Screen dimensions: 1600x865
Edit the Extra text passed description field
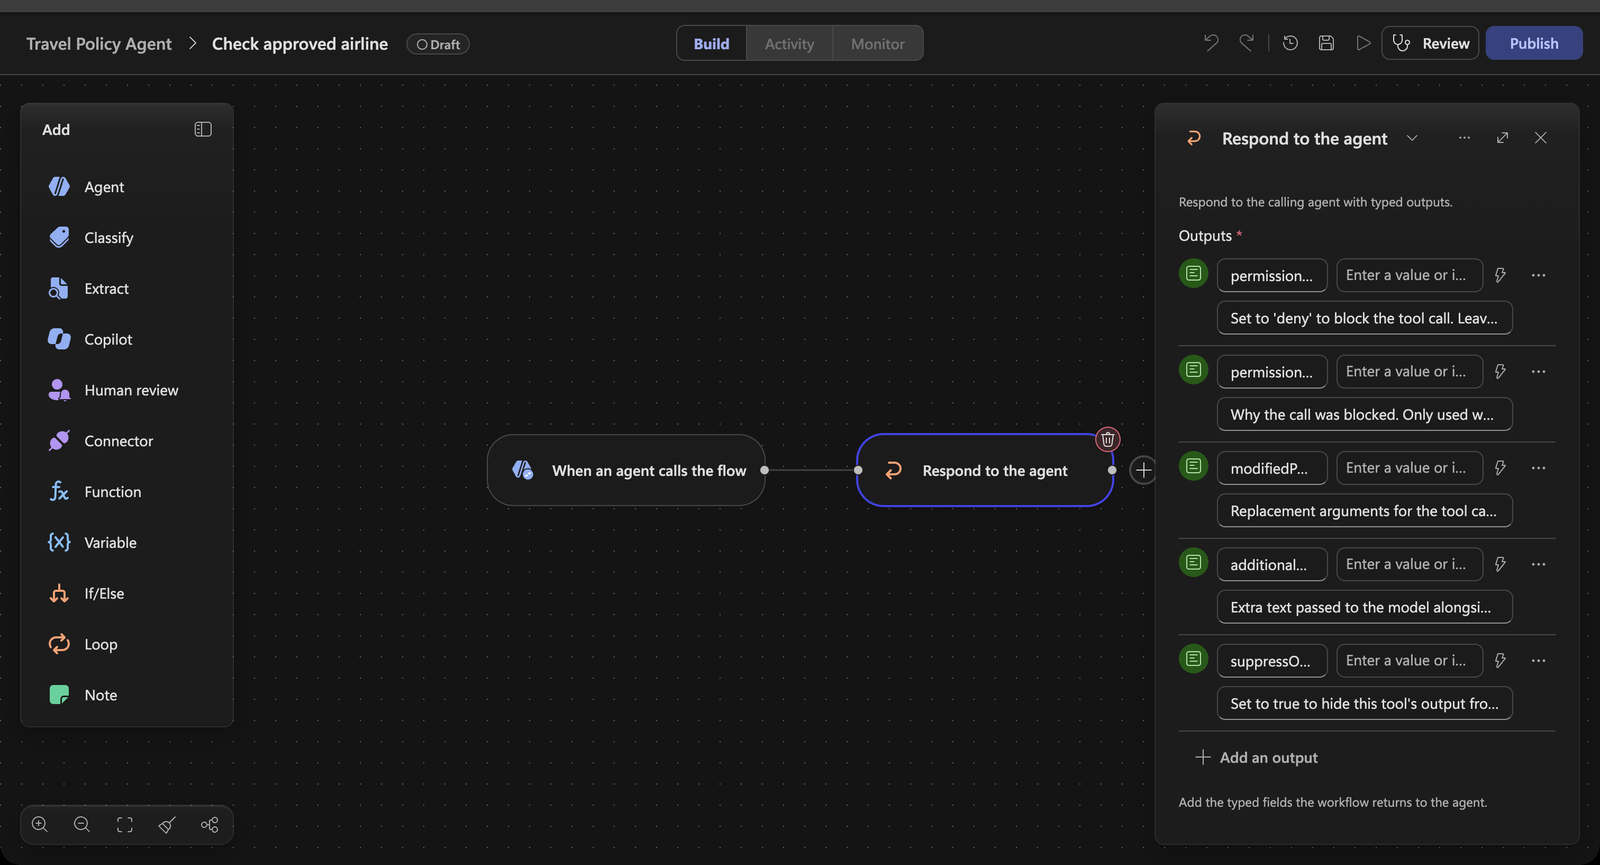[1364, 607]
